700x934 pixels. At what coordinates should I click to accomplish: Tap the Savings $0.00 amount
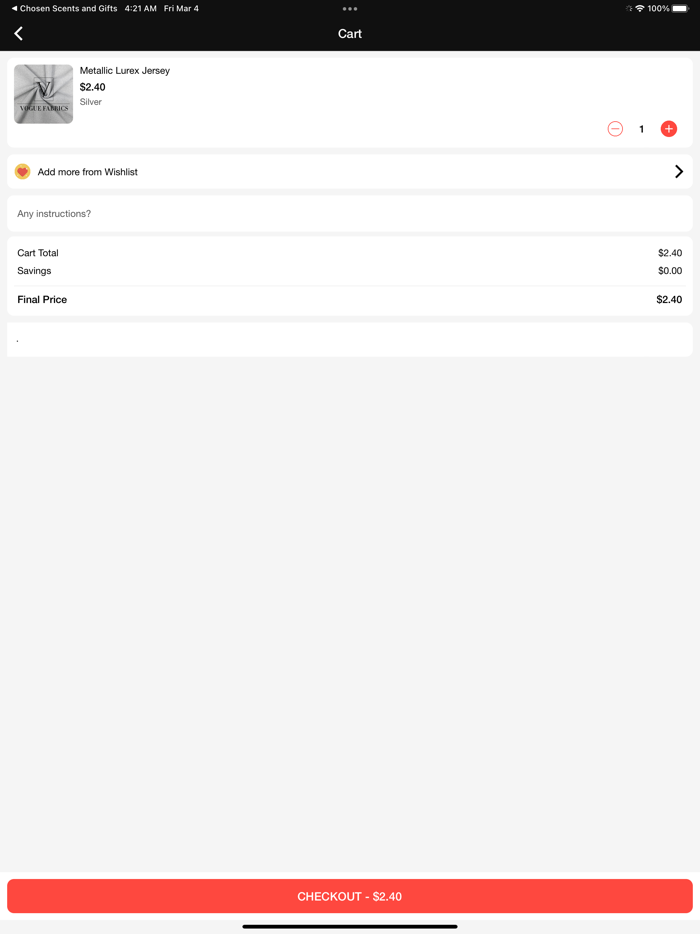point(670,271)
